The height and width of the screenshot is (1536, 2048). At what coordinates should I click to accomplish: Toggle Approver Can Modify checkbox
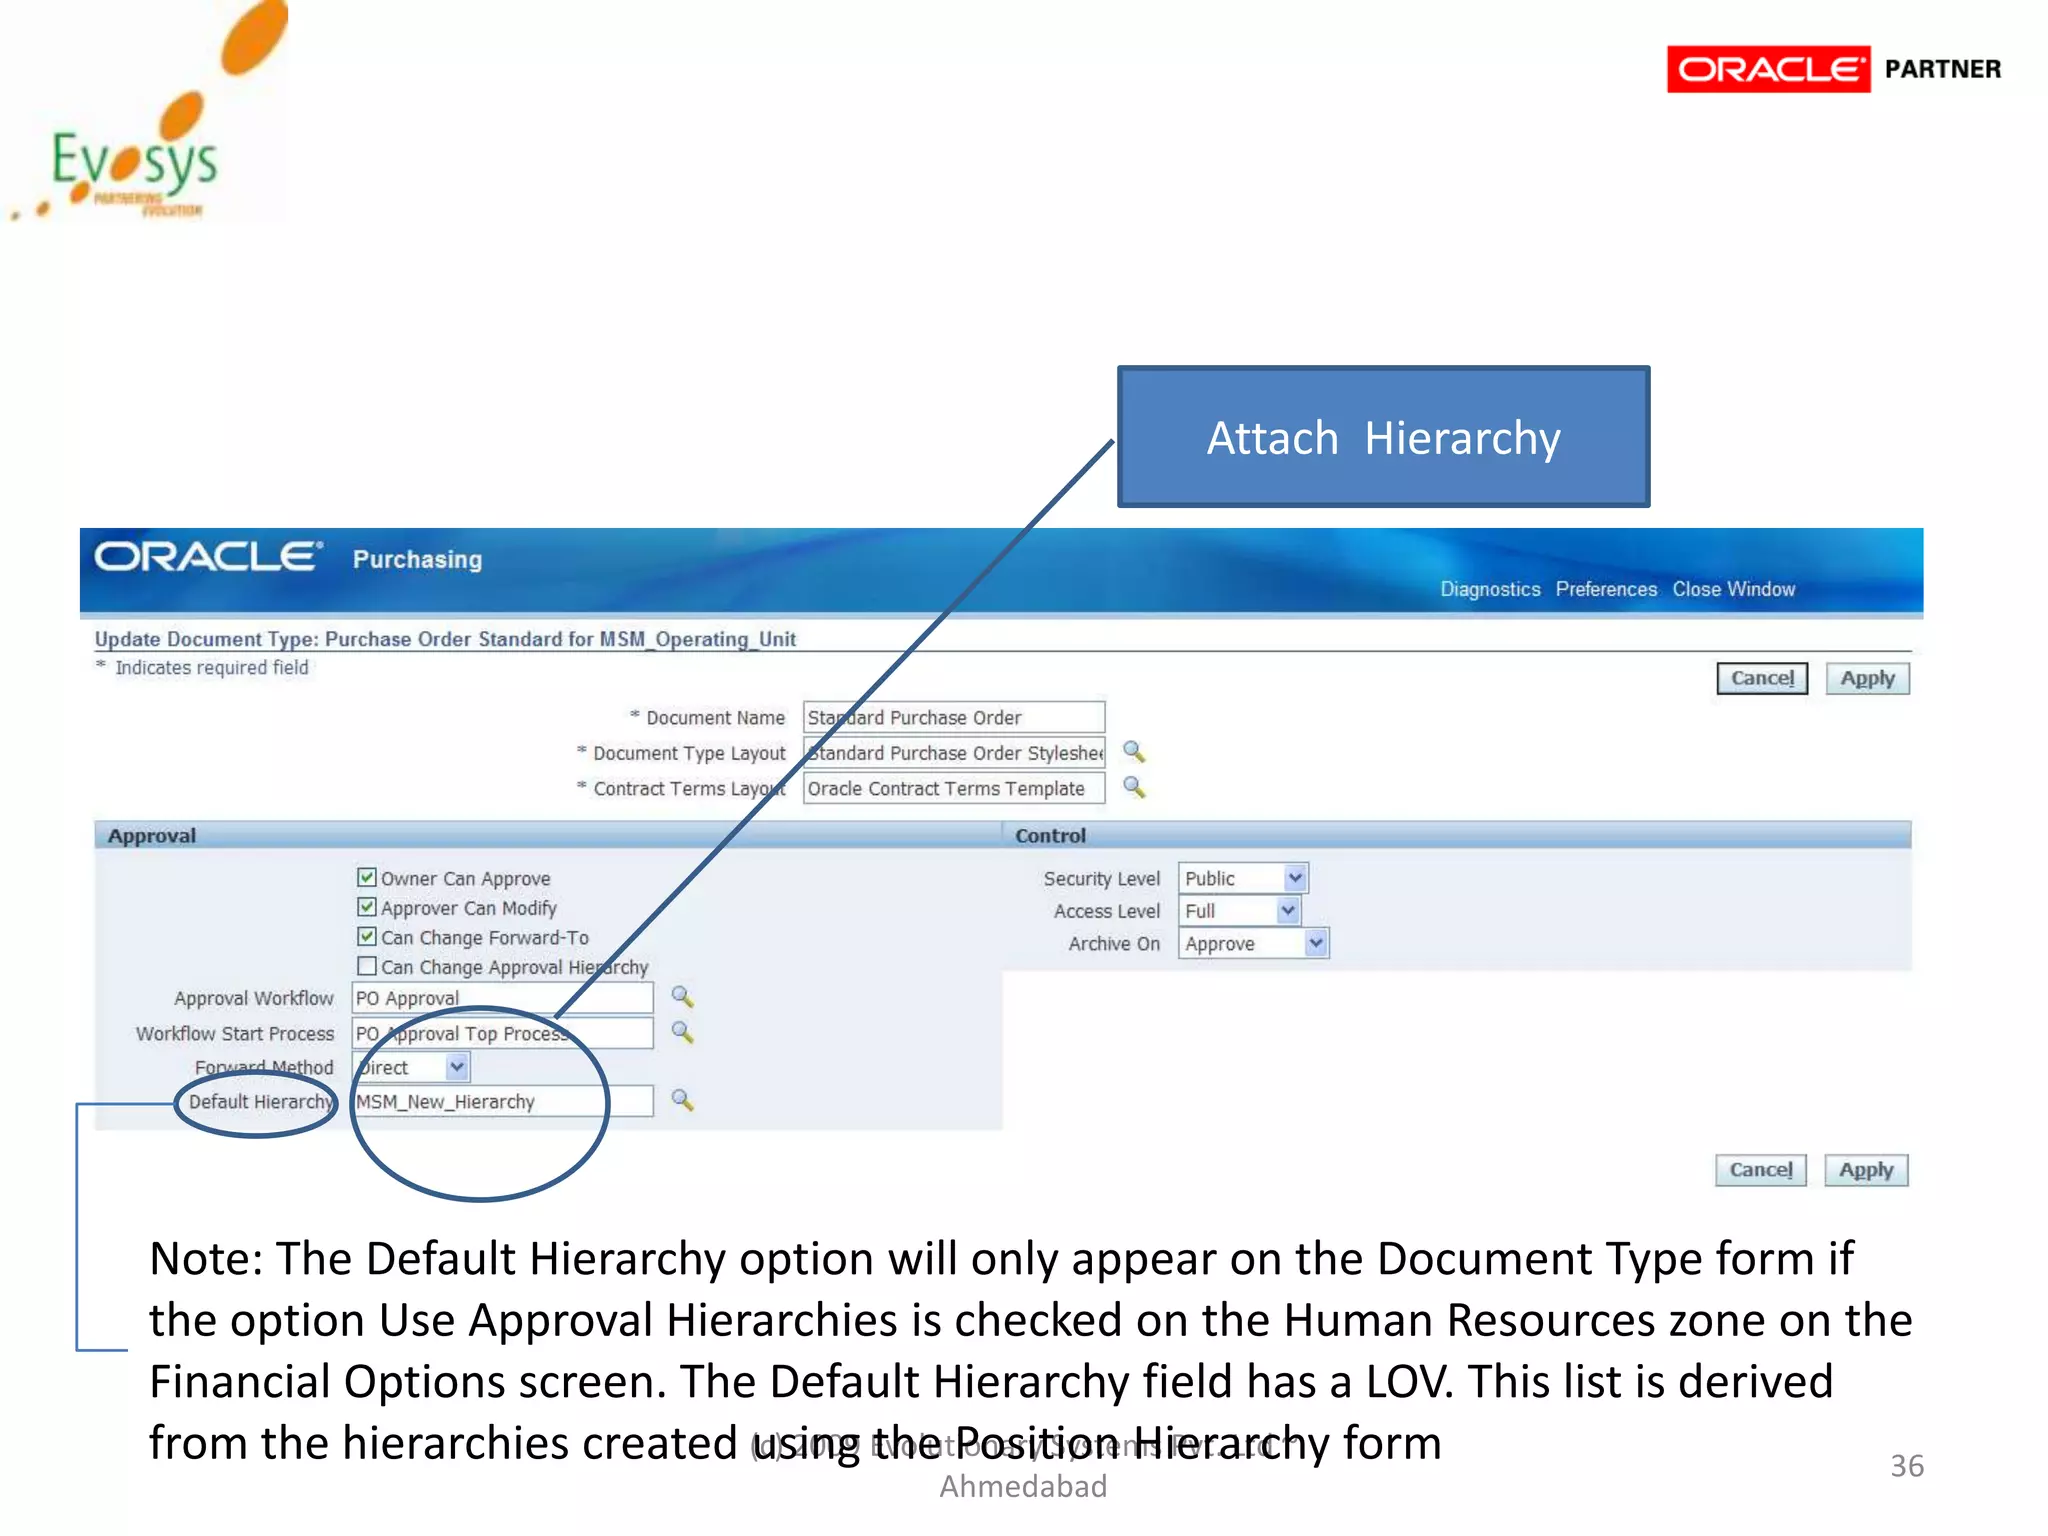click(367, 907)
